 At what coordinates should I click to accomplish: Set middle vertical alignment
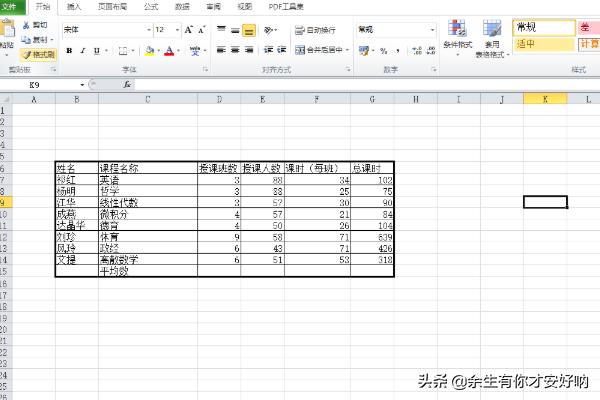click(x=235, y=30)
